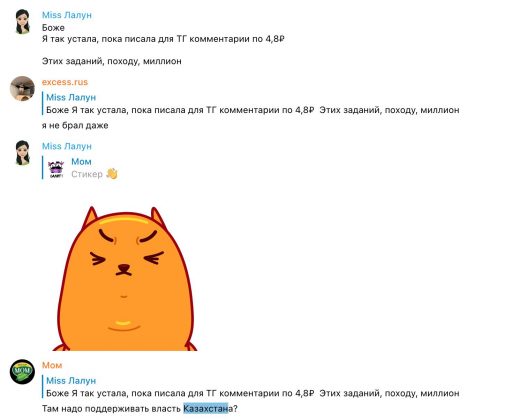Click quoted Мом name in sticker reply
Viewport: 527px width, 420px height.
coord(81,162)
